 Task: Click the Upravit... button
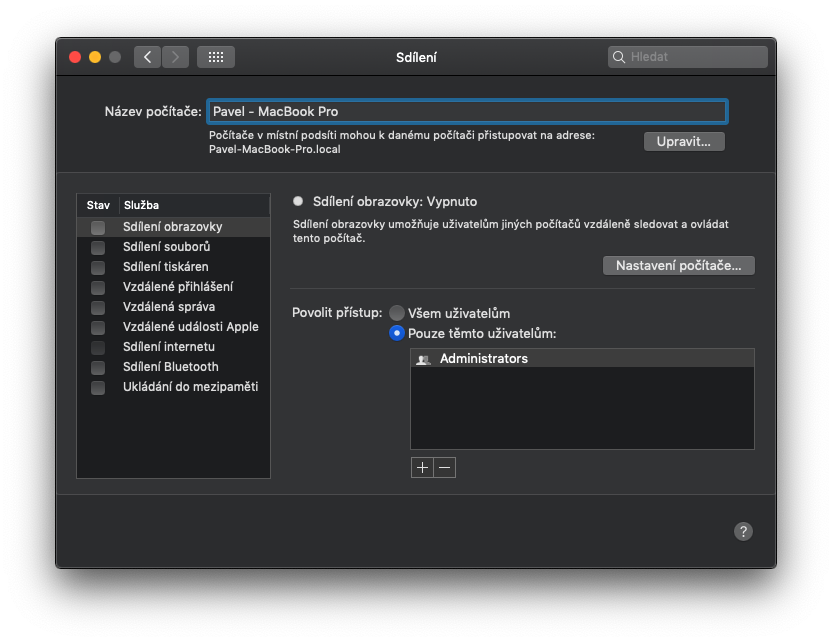[684, 141]
